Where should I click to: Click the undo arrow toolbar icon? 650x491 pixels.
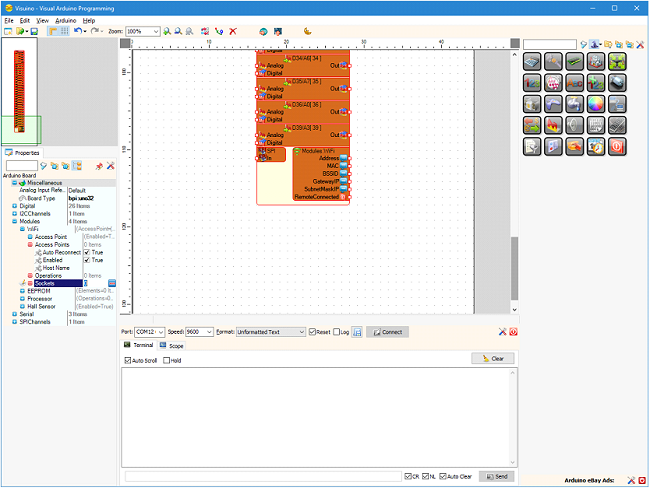tap(78, 32)
